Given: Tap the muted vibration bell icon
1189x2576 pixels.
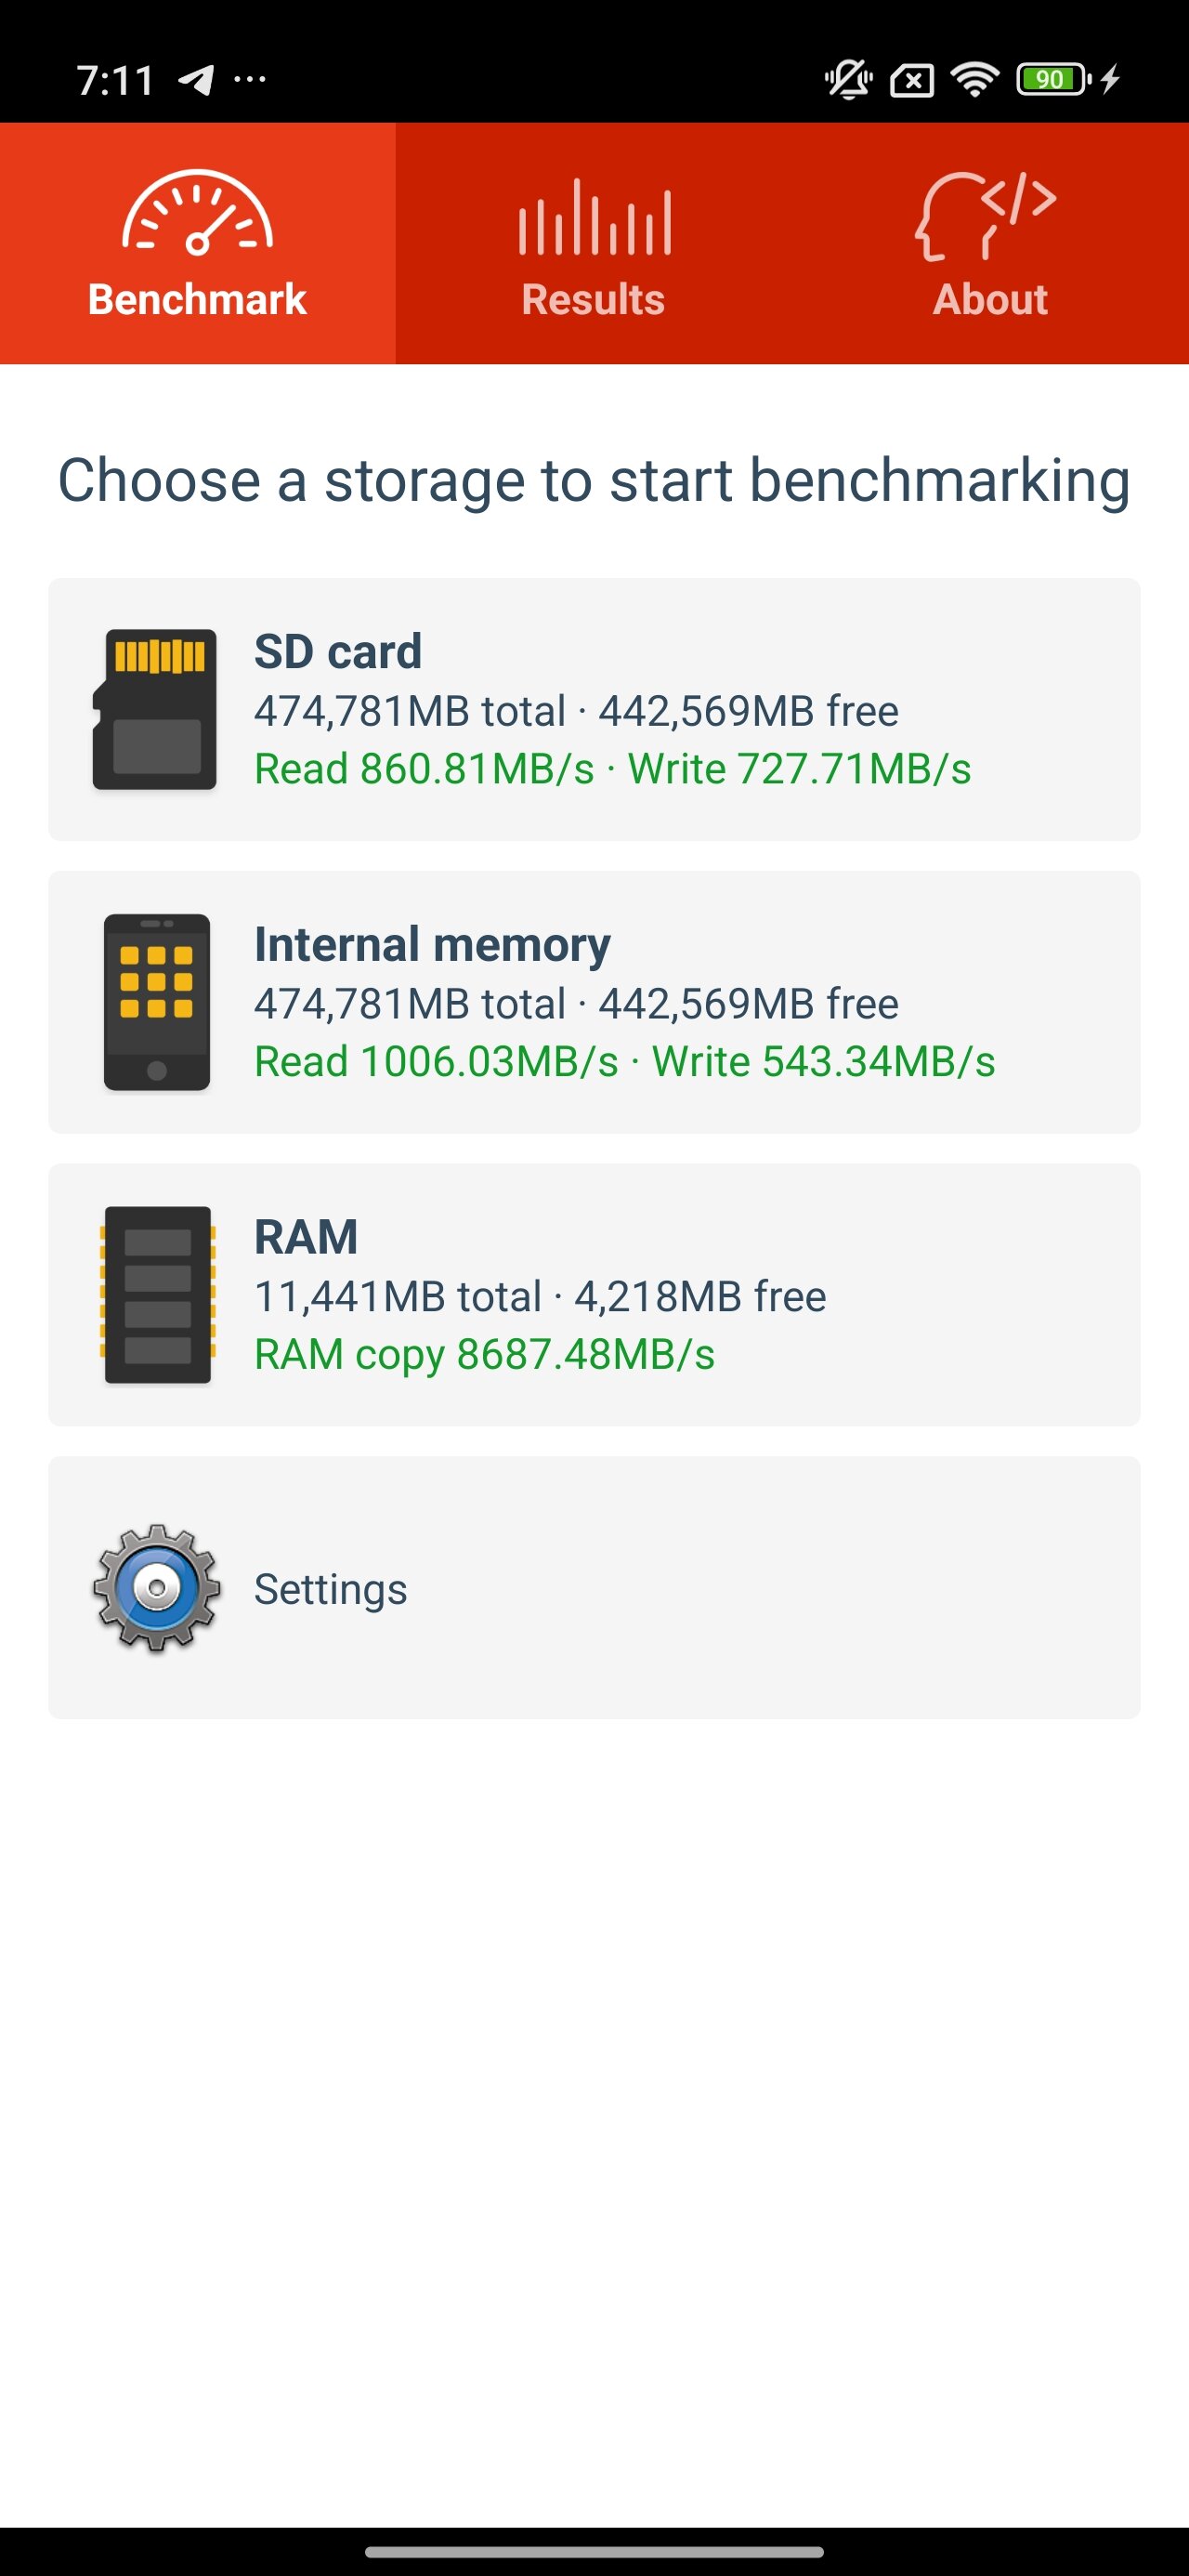Looking at the screenshot, I should tap(848, 79).
